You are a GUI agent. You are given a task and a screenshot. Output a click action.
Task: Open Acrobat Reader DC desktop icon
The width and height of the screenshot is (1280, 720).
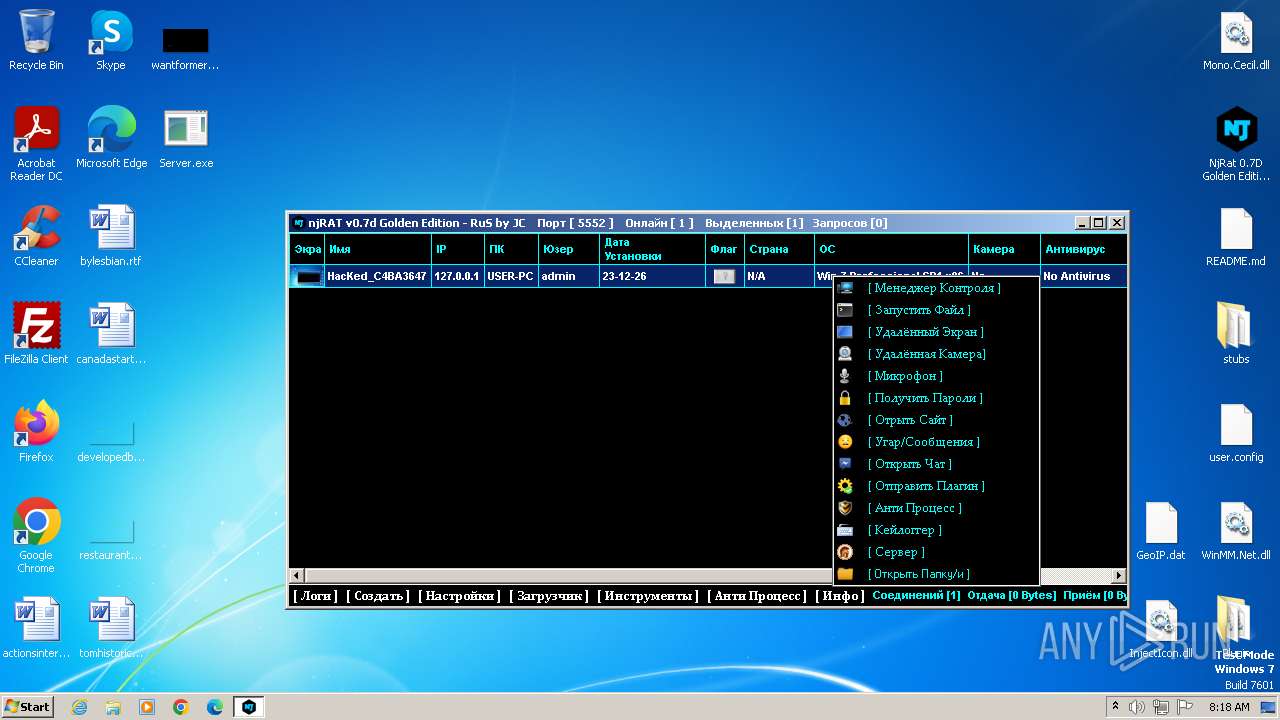pos(36,144)
